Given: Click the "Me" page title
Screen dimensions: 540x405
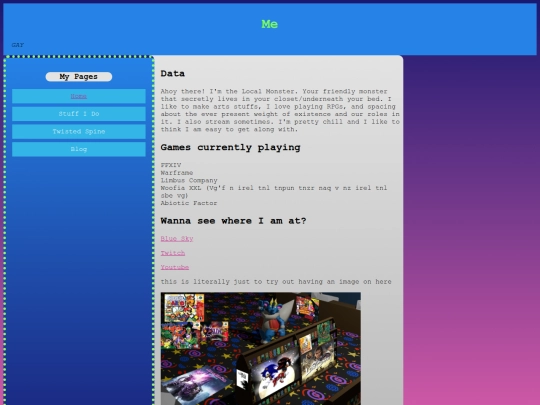Looking at the screenshot, I should (x=270, y=24).
